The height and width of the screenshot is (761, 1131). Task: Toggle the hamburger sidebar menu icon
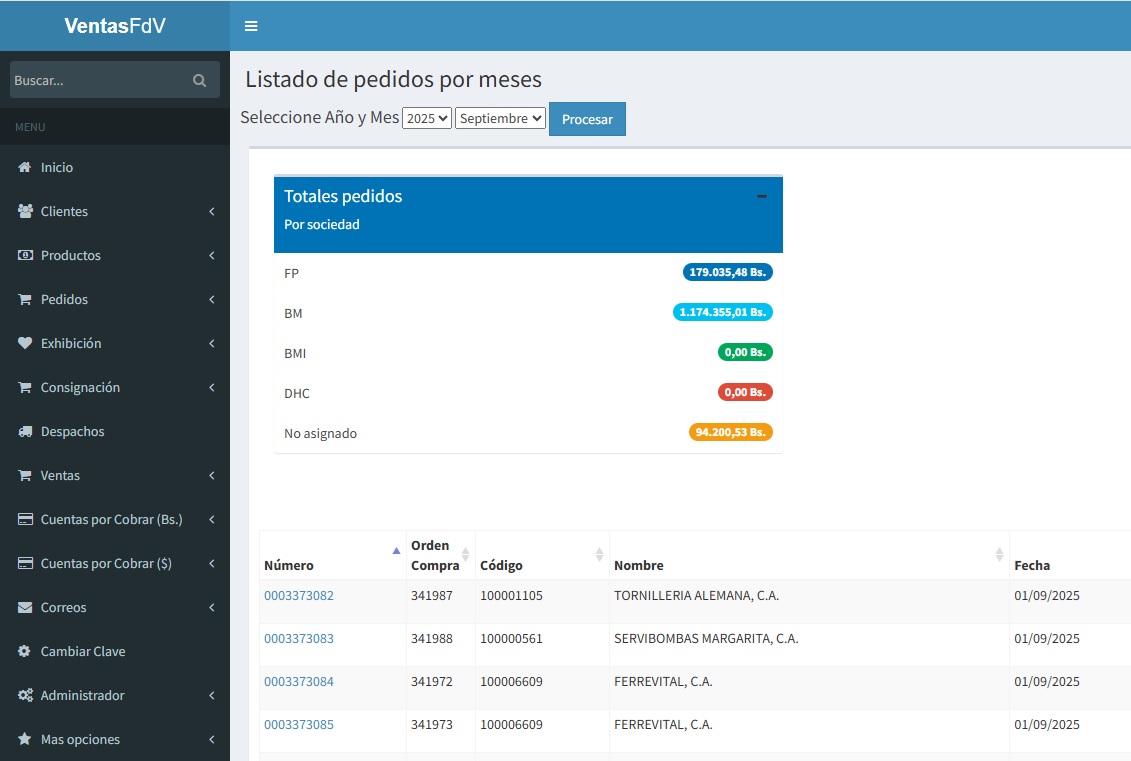click(x=251, y=26)
